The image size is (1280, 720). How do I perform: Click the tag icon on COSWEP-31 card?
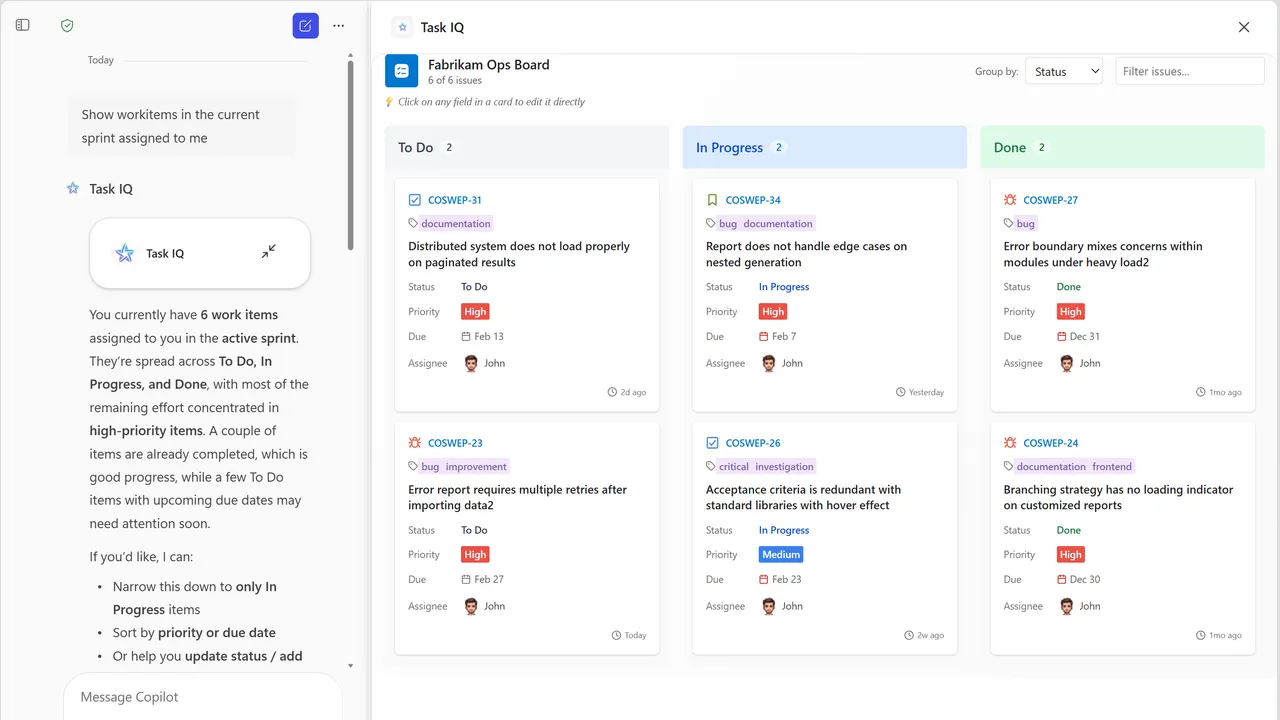click(414, 224)
